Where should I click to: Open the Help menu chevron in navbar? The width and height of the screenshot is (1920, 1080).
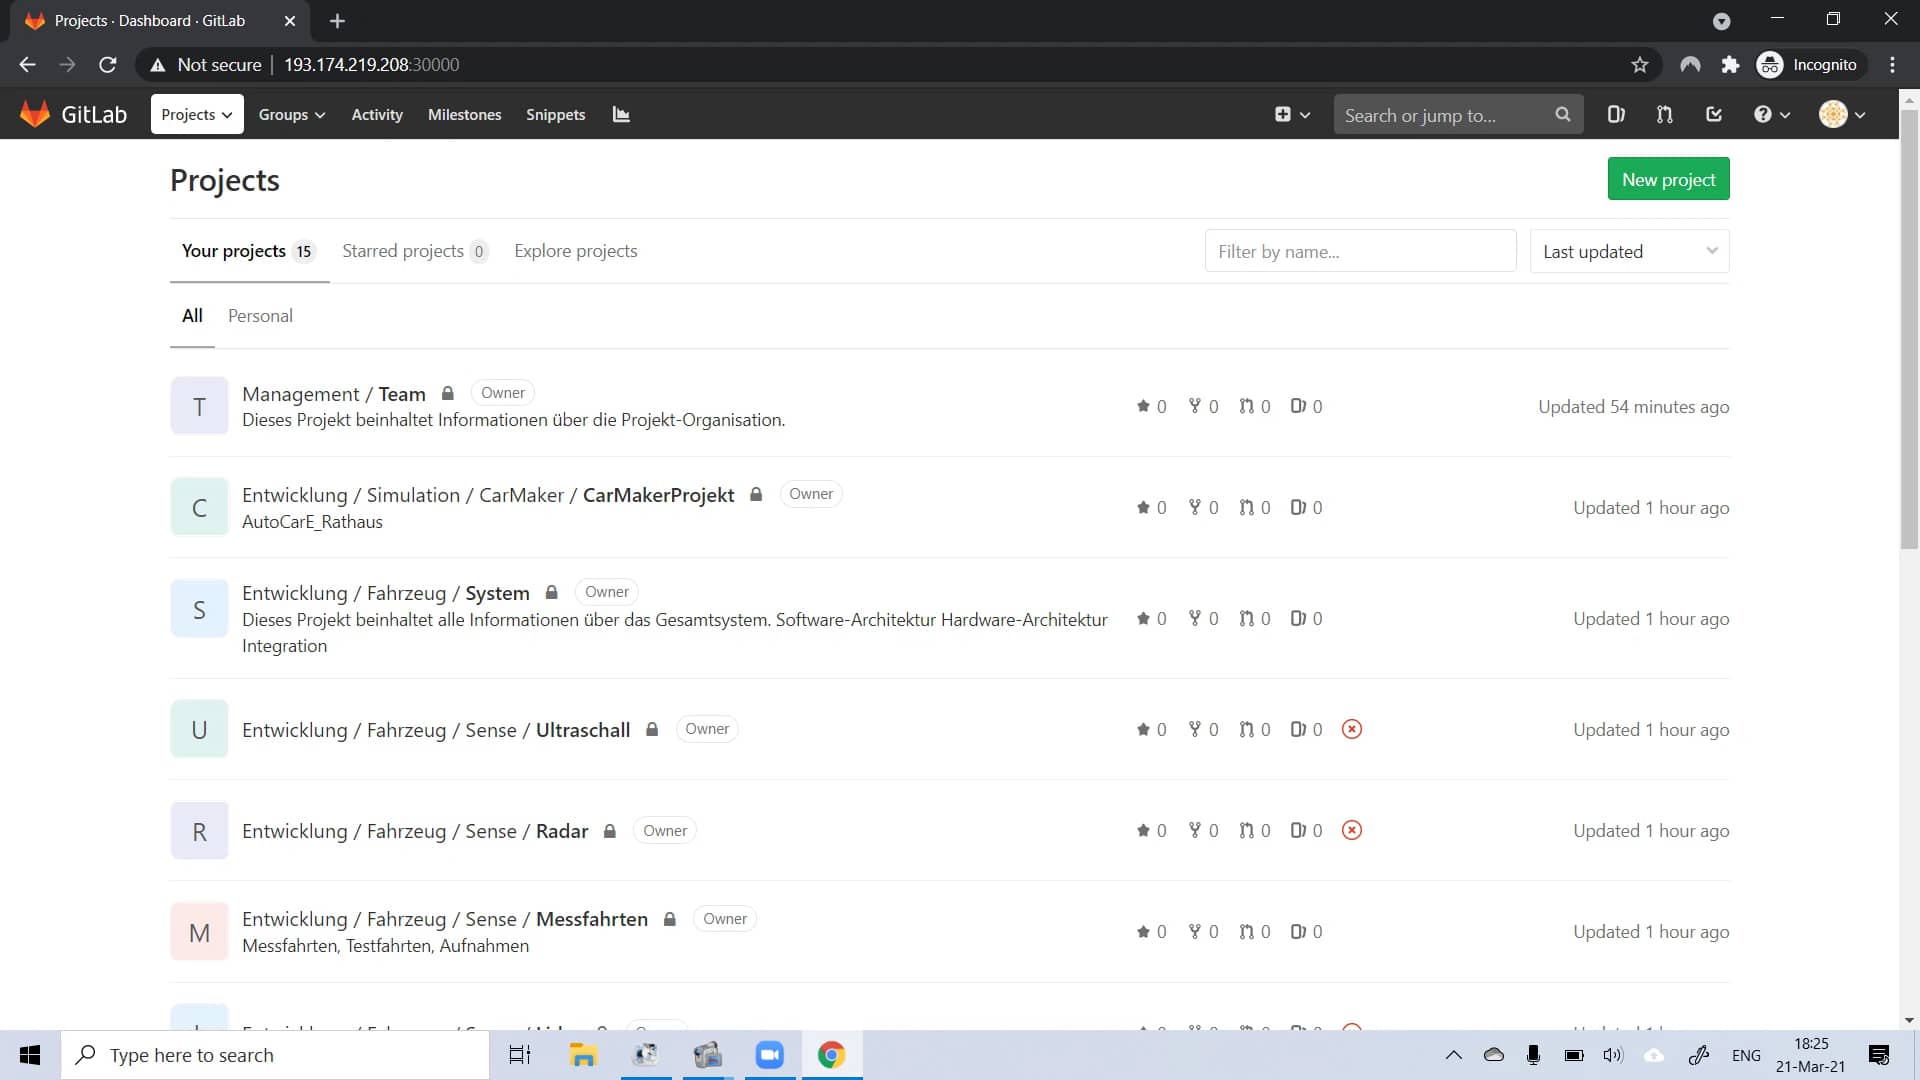point(1785,114)
